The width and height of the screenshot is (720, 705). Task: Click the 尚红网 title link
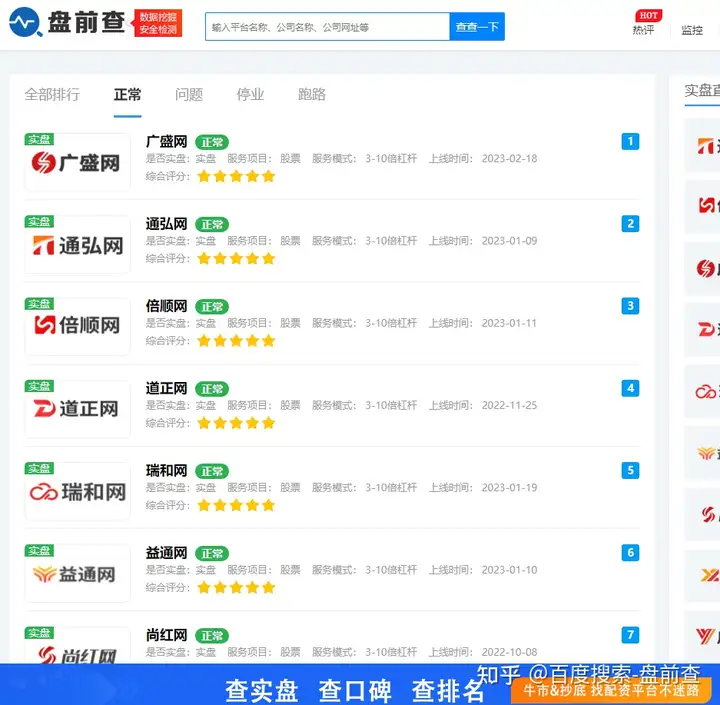[166, 635]
